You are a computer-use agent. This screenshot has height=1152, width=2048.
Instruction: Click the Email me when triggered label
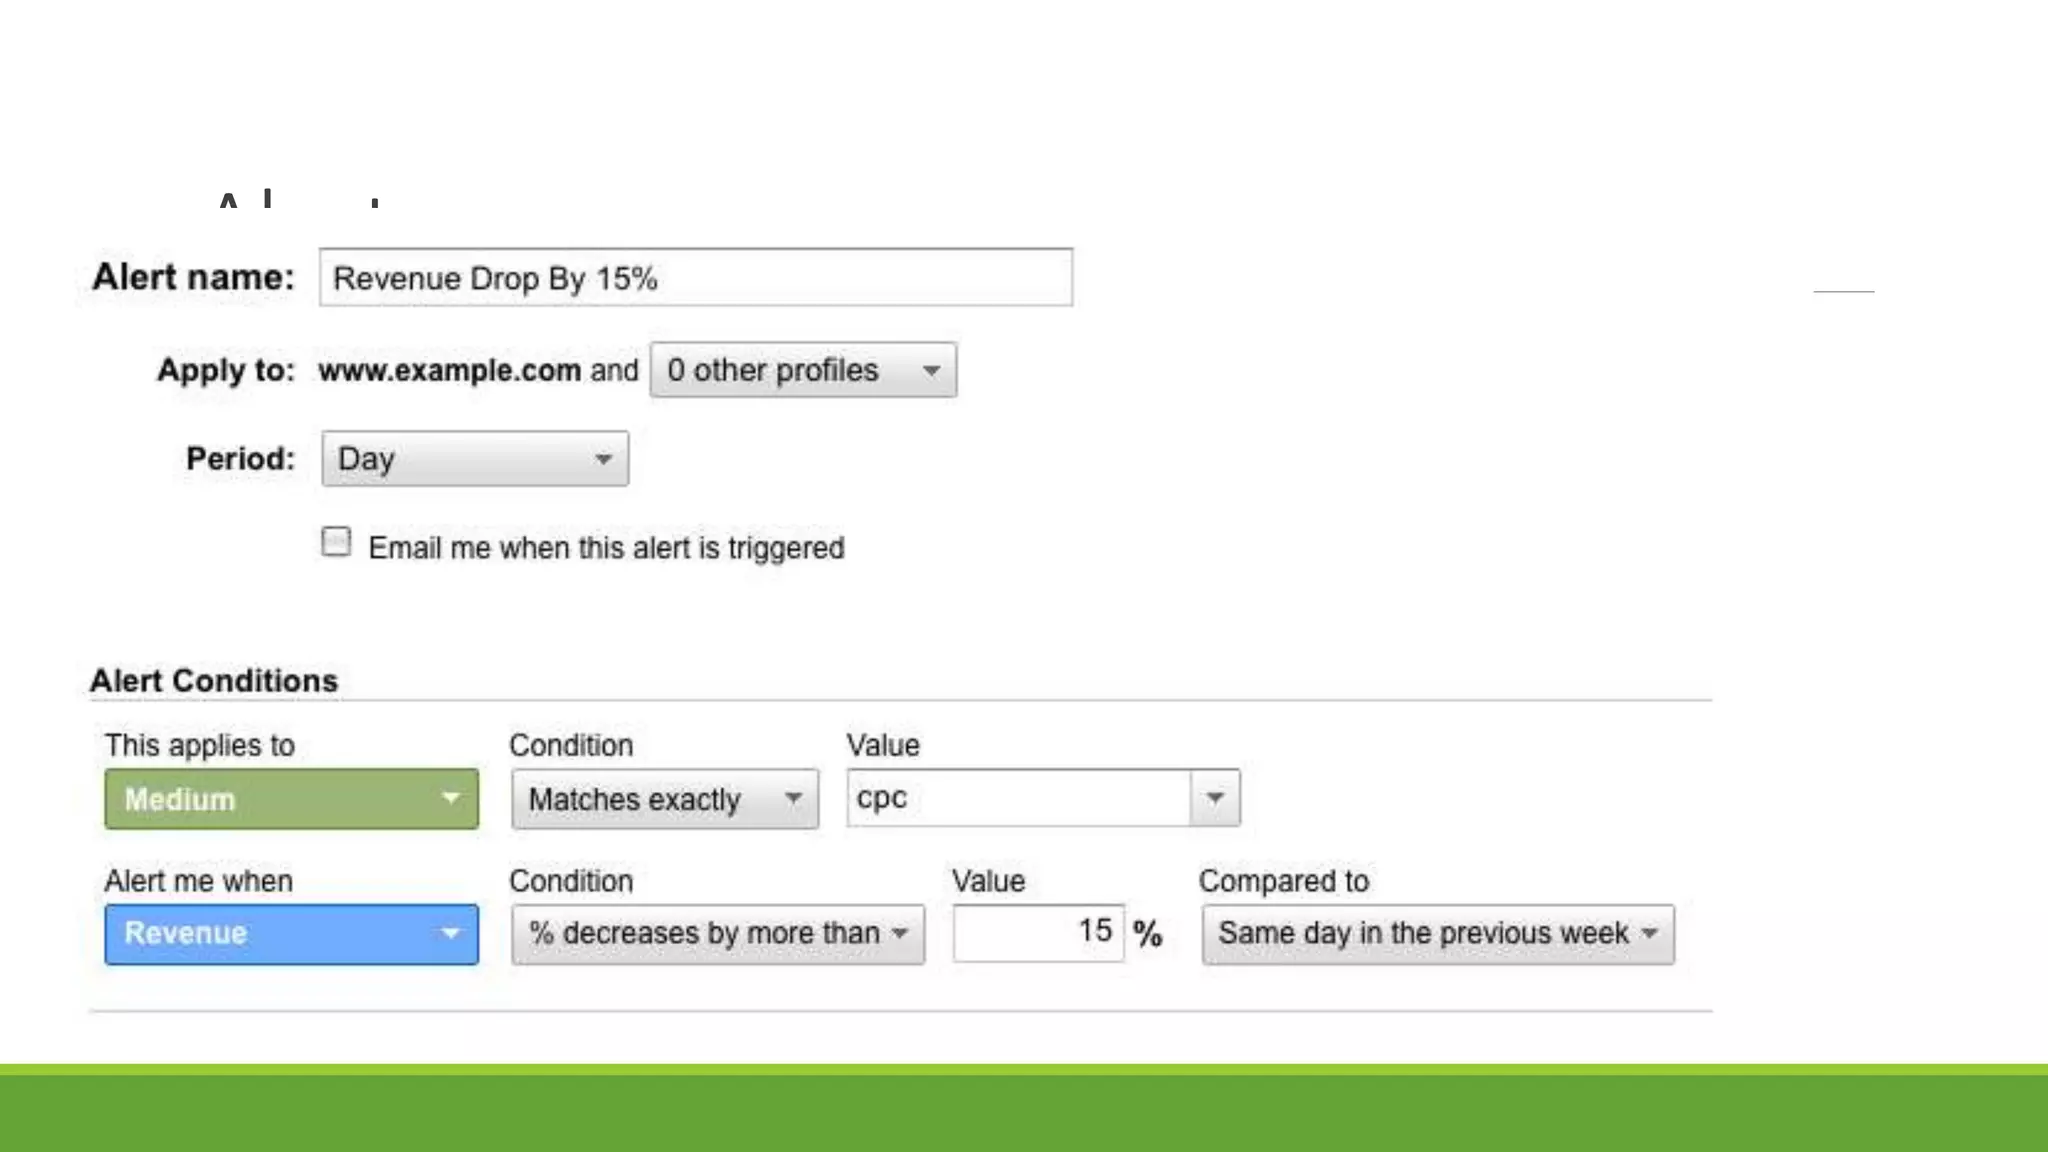coord(606,548)
